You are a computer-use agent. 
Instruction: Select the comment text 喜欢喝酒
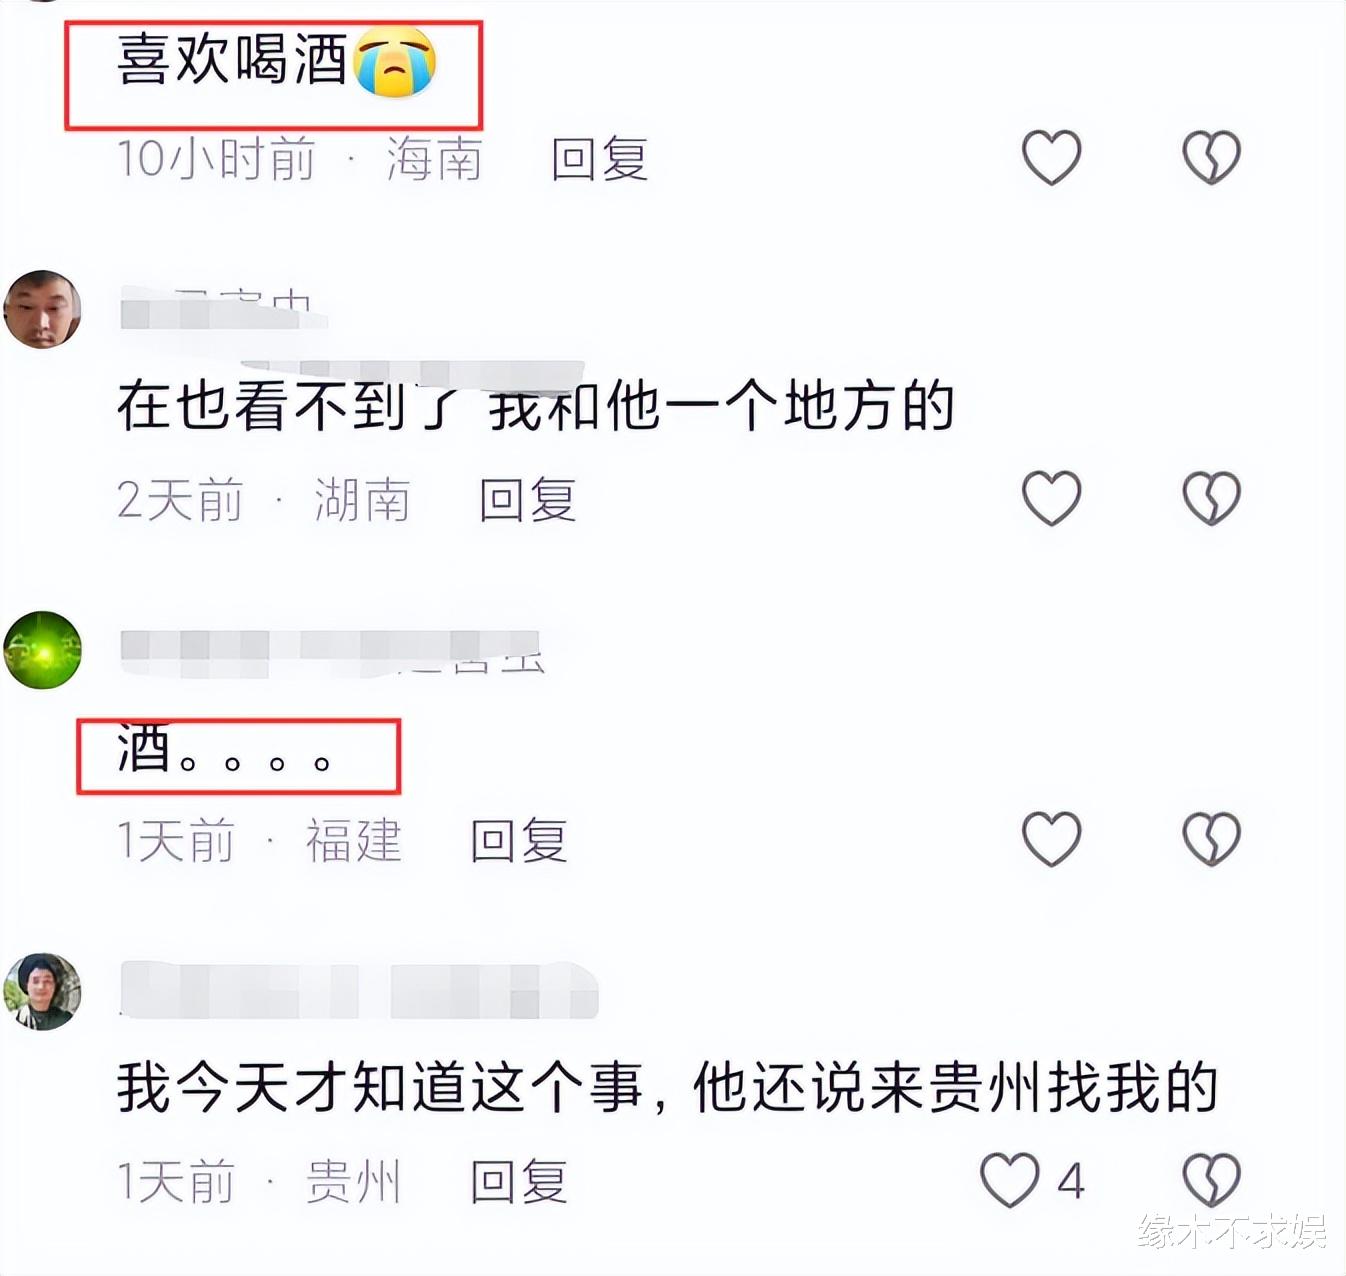point(231,60)
